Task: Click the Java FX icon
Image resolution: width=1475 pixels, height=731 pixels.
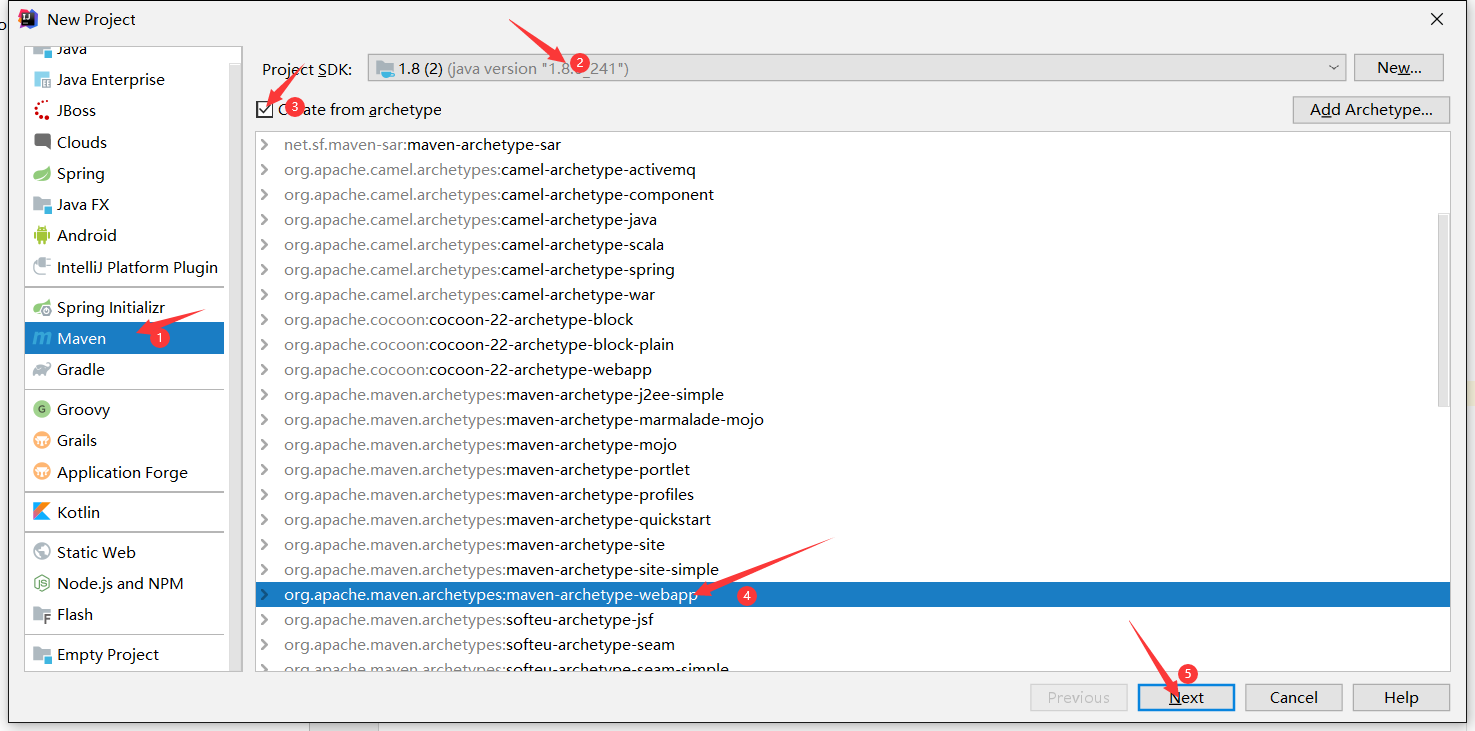Action: click(x=42, y=205)
